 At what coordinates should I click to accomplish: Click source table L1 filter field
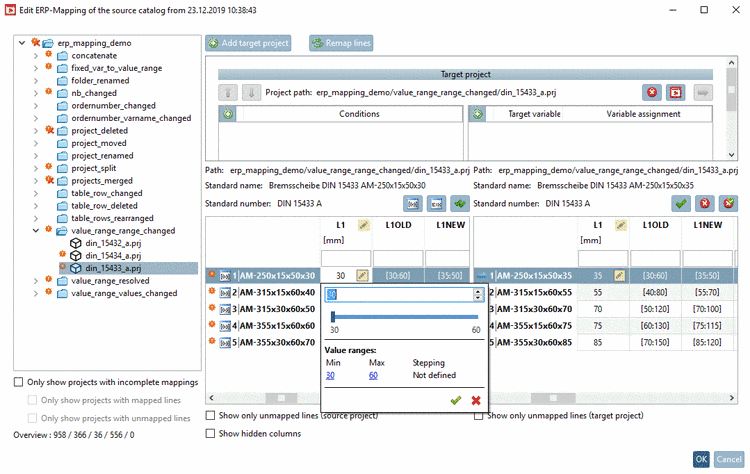345,258
